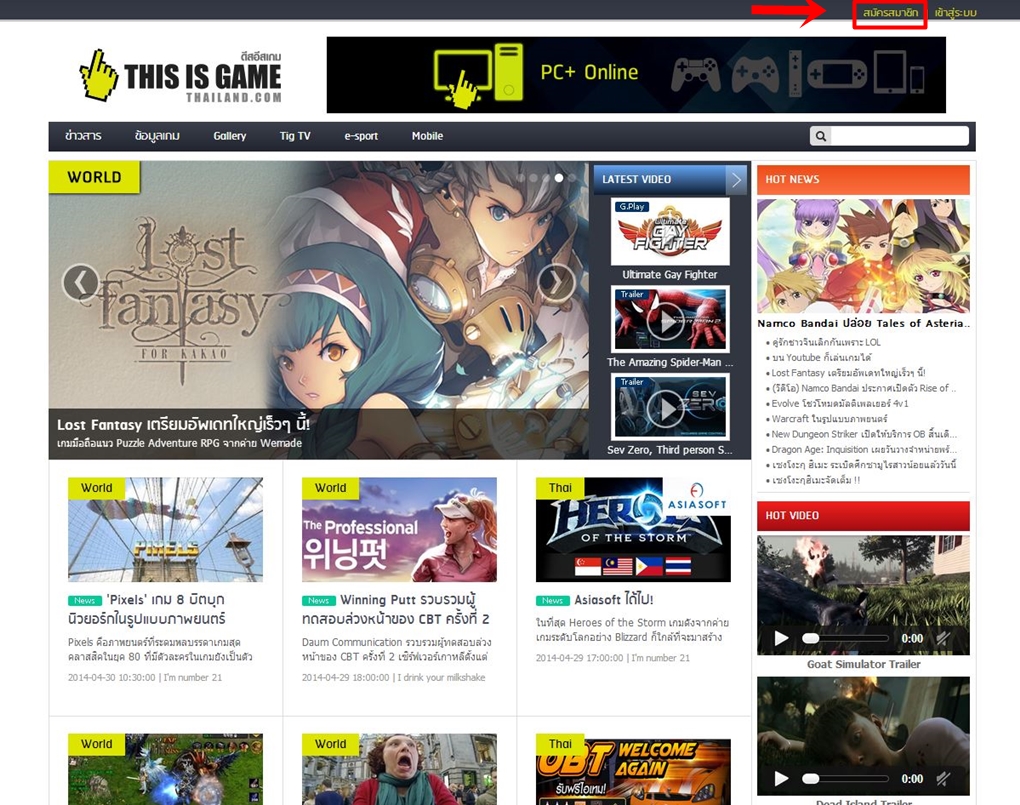The image size is (1020, 805).
Task: Open the Ultimate Gay Fighter video thumbnail
Action: click(670, 231)
